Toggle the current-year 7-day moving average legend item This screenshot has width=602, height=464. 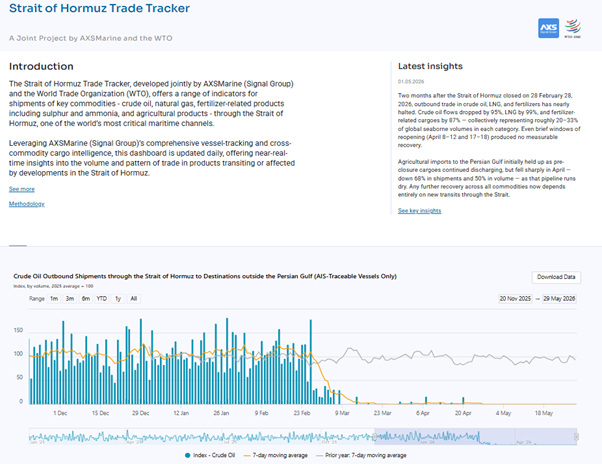[276, 455]
